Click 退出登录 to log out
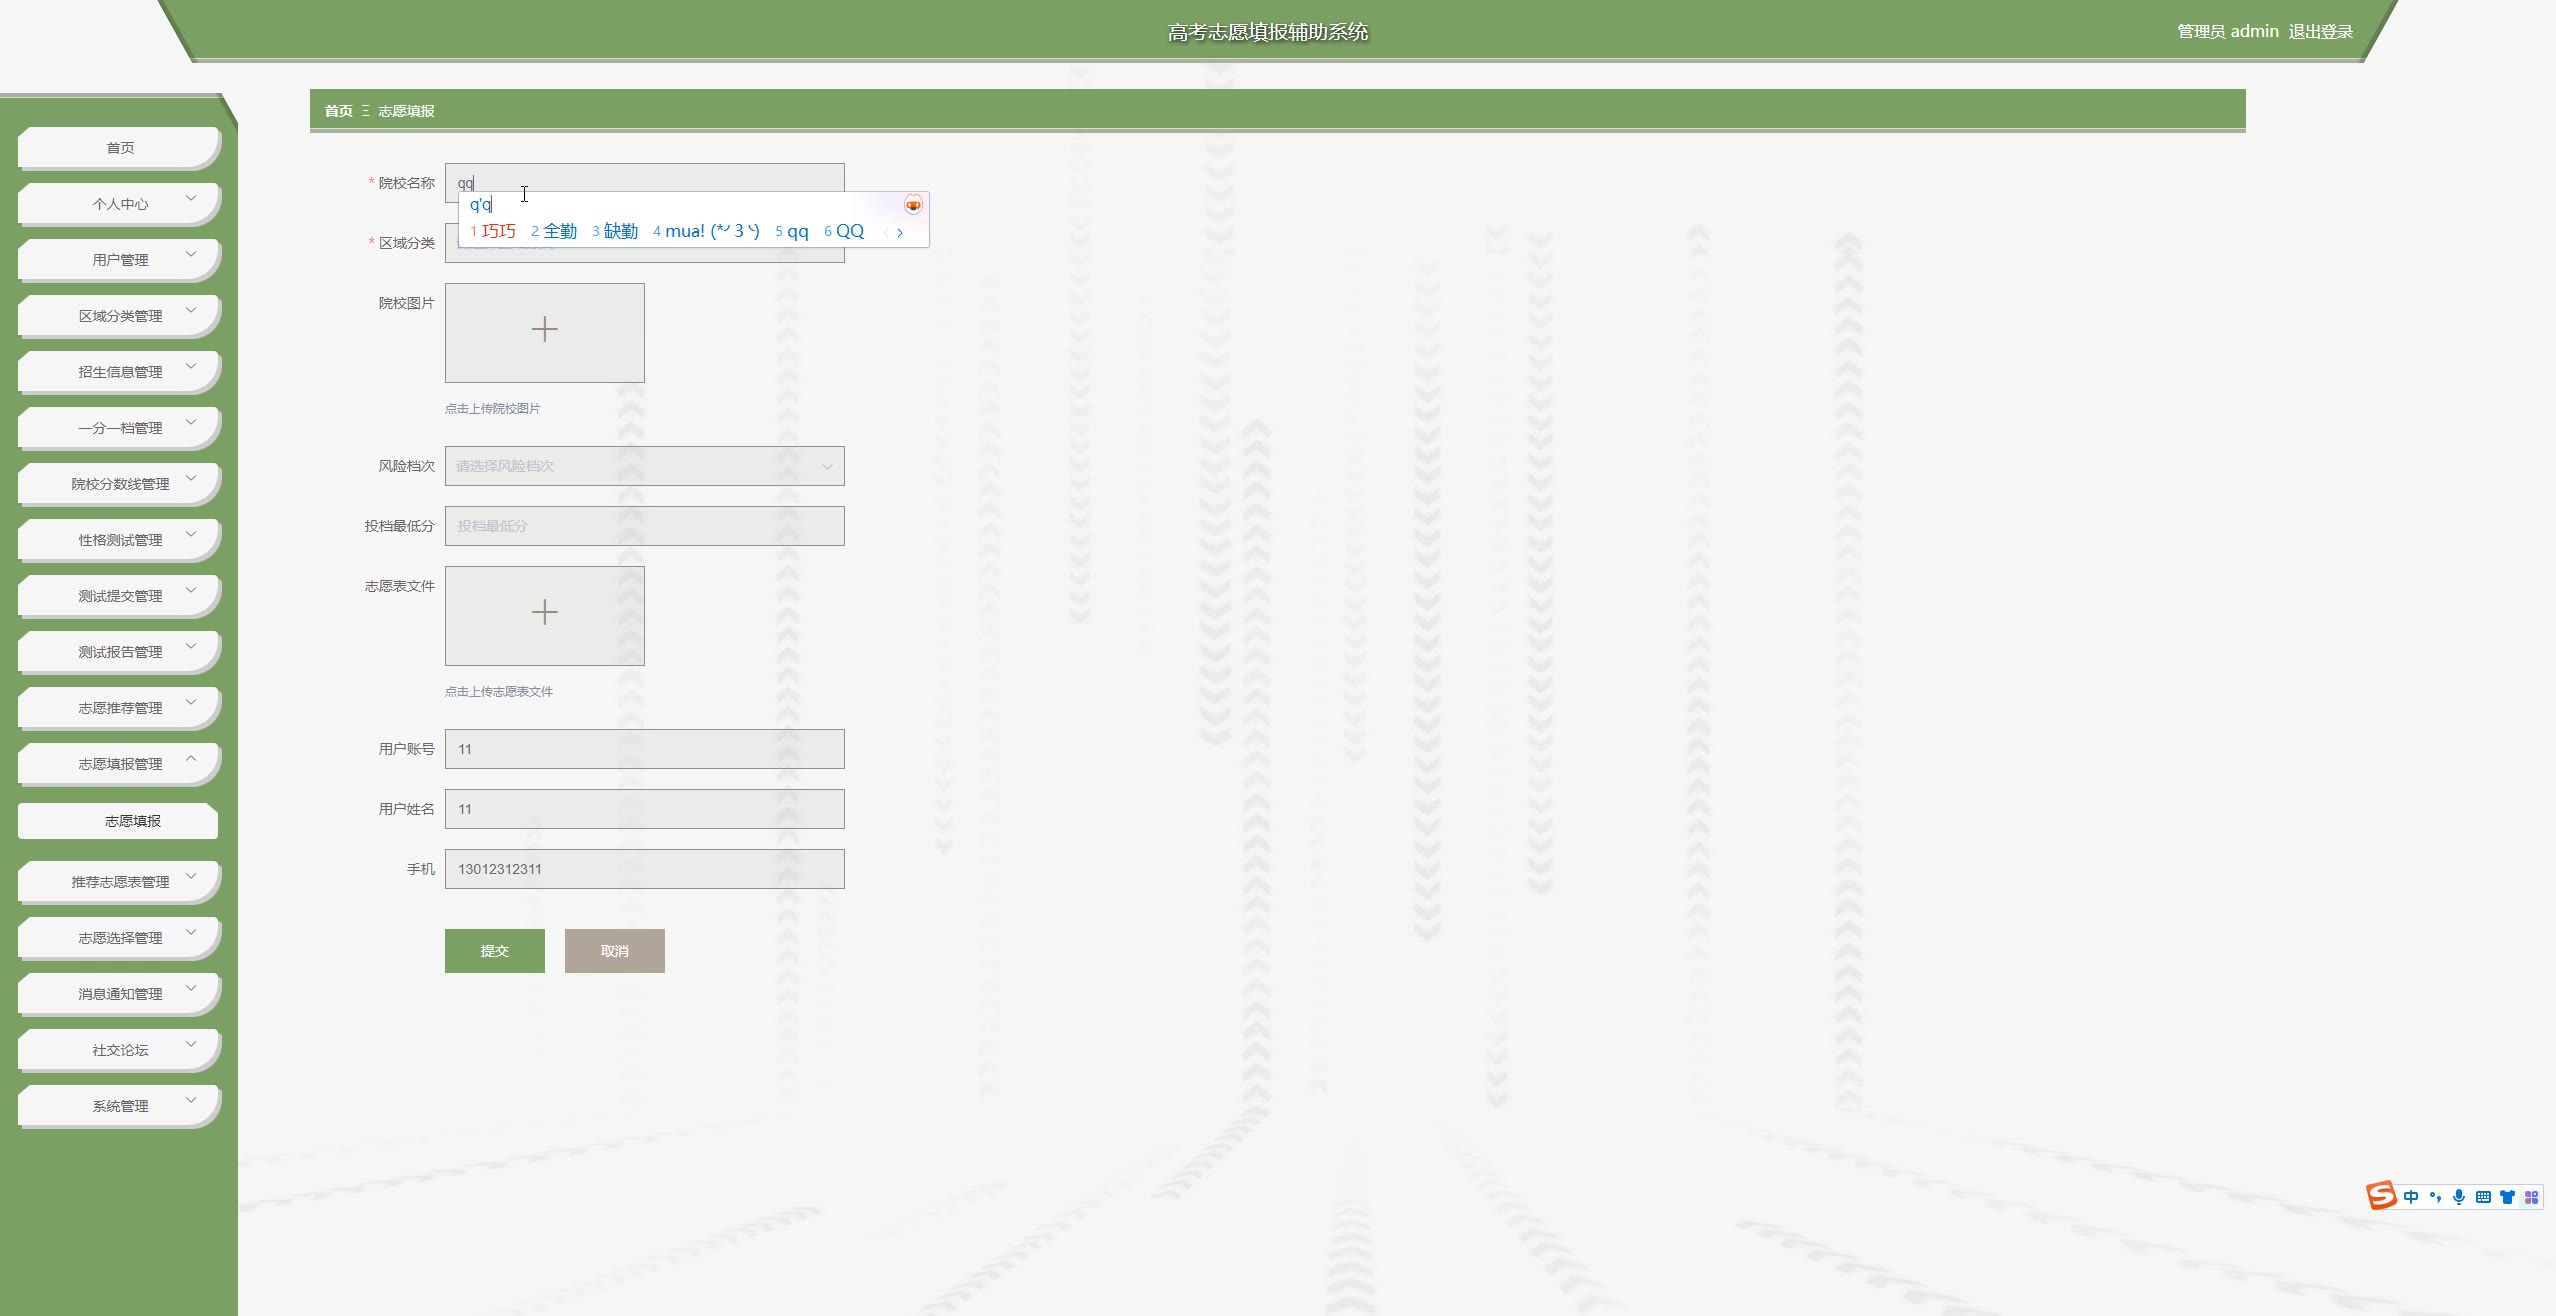 2320,31
